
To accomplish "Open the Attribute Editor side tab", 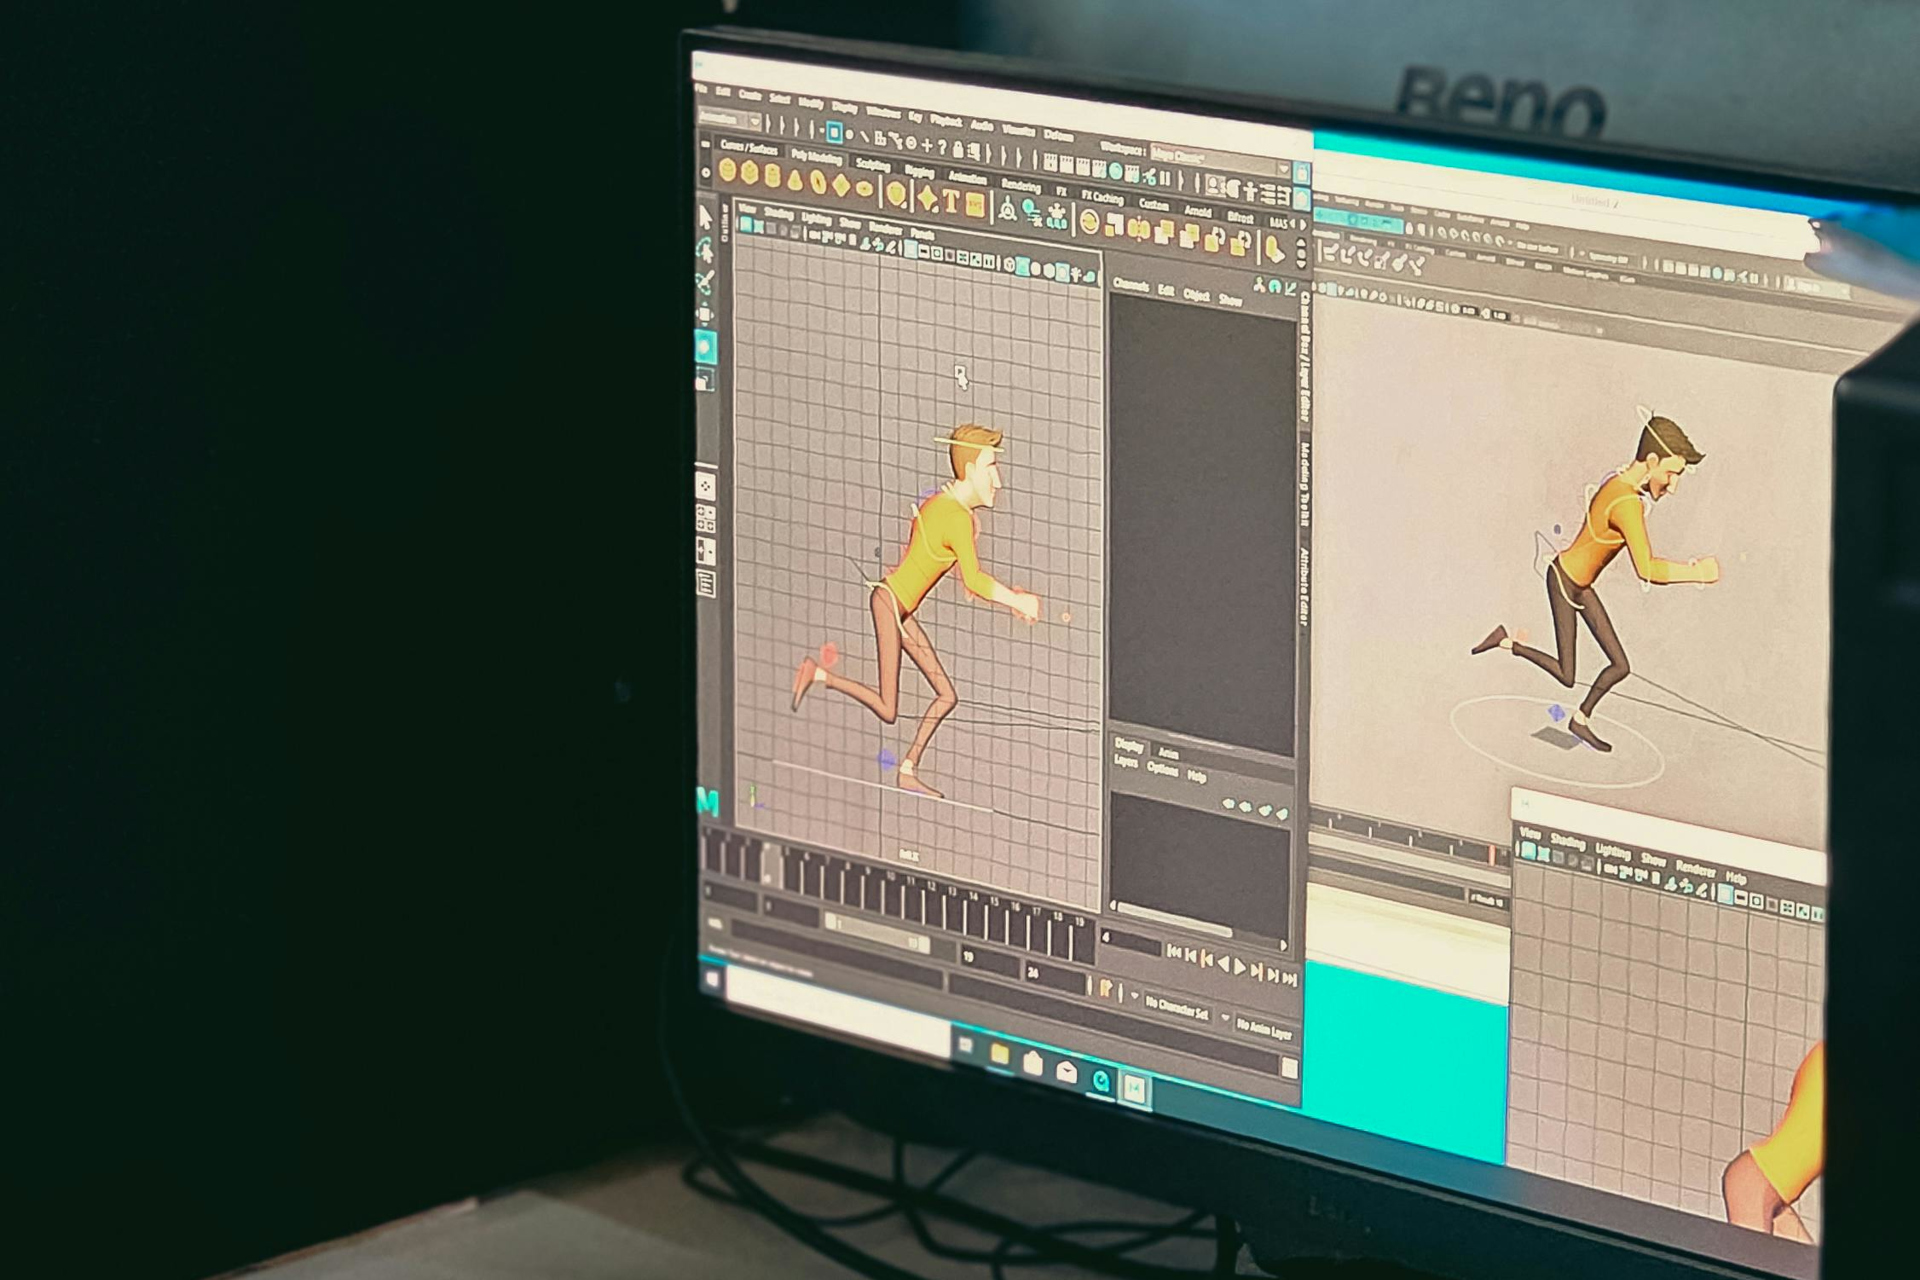I will pos(1304,587).
